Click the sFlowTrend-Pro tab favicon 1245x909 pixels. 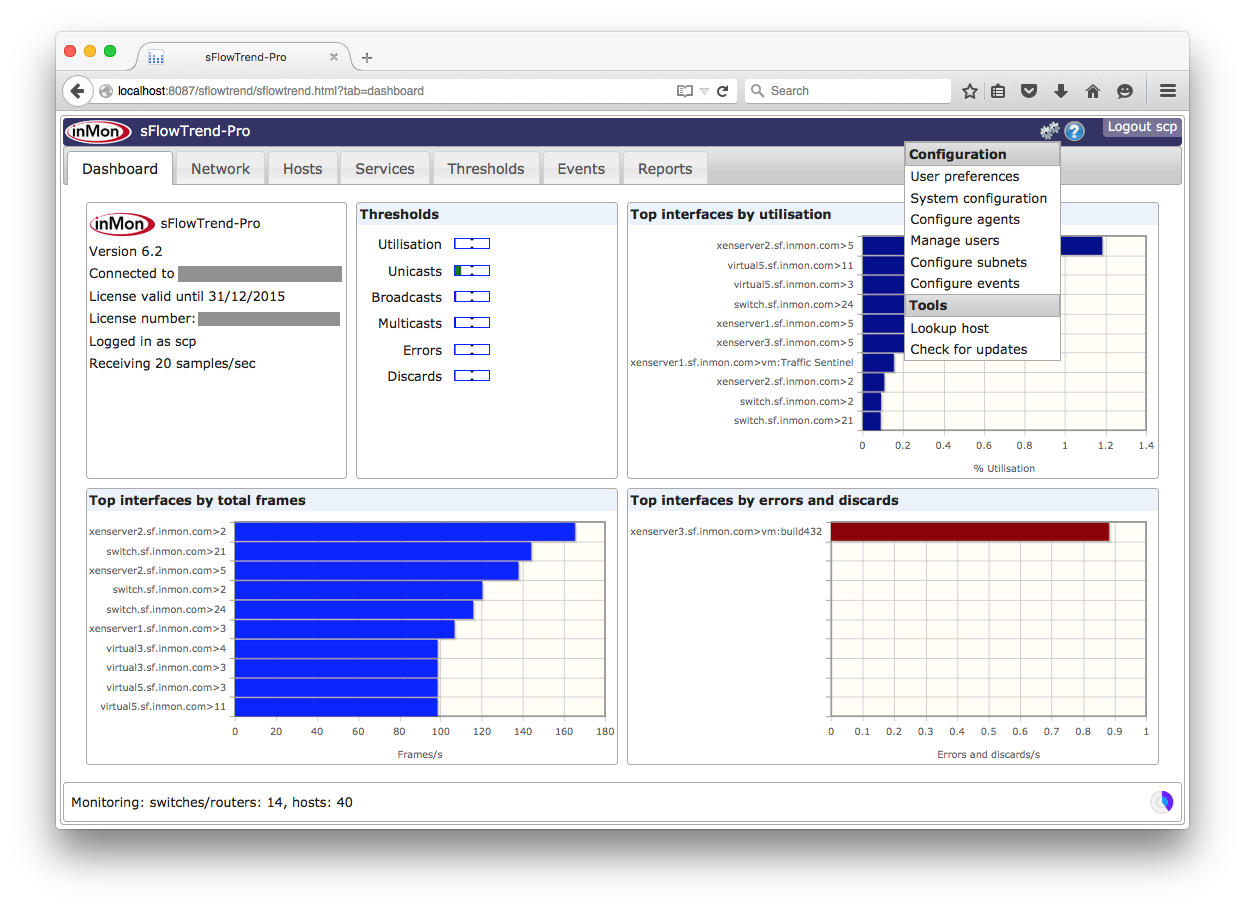pyautogui.click(x=156, y=57)
